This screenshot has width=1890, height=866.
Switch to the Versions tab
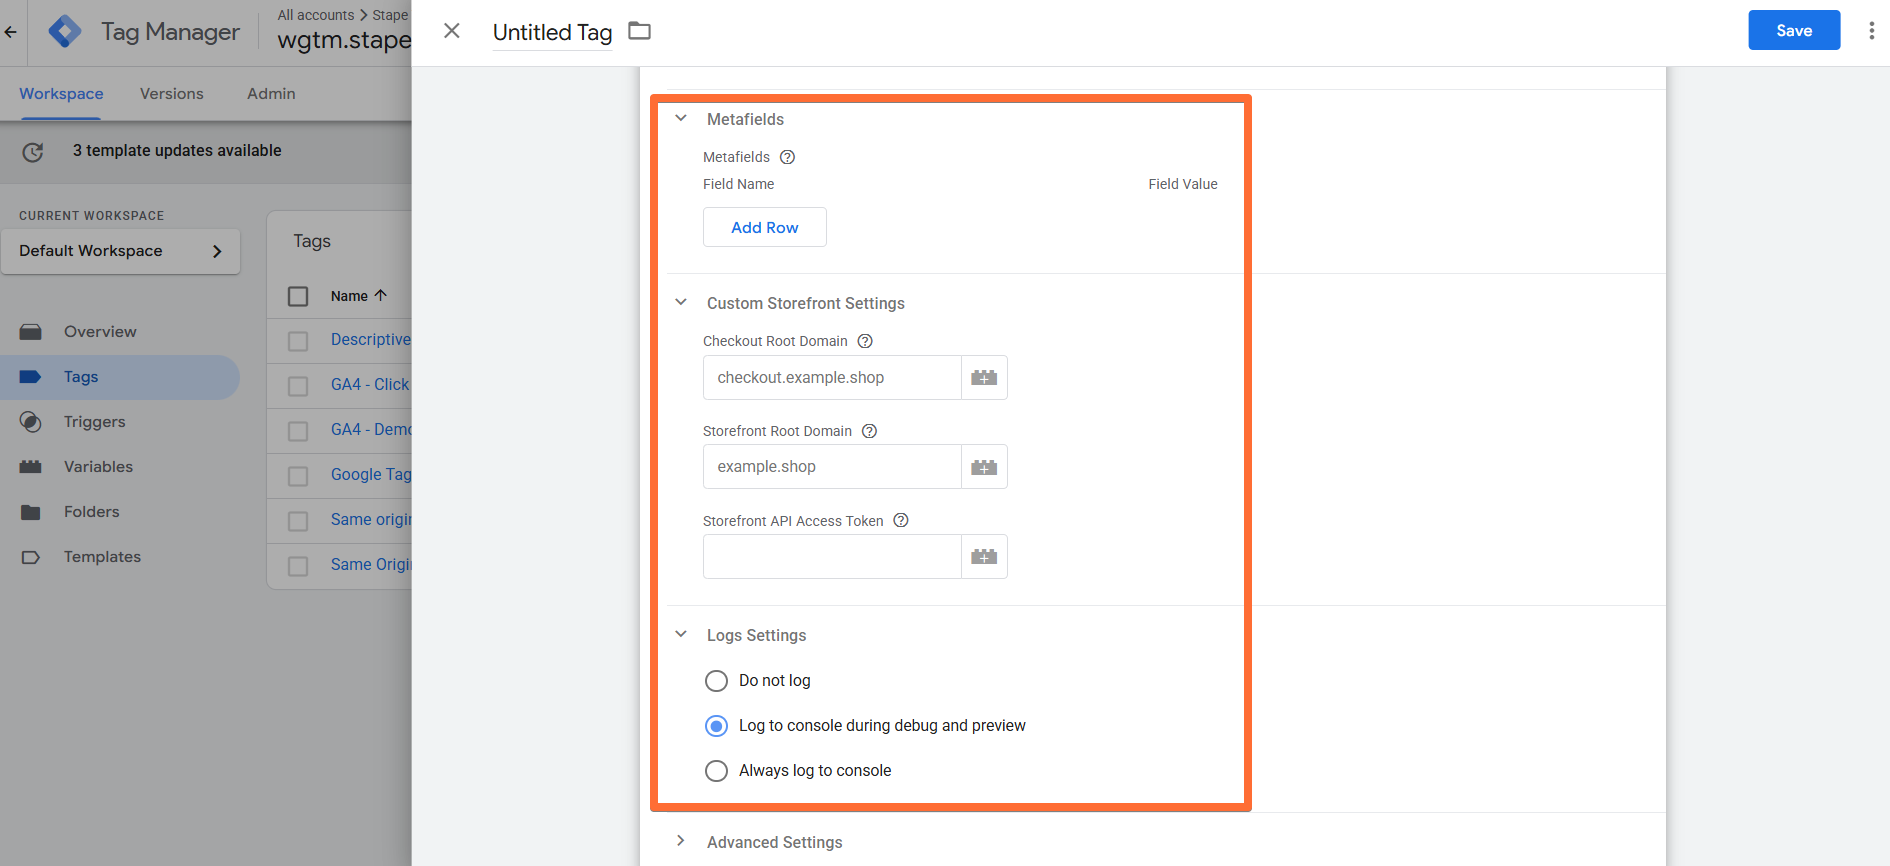tap(172, 94)
